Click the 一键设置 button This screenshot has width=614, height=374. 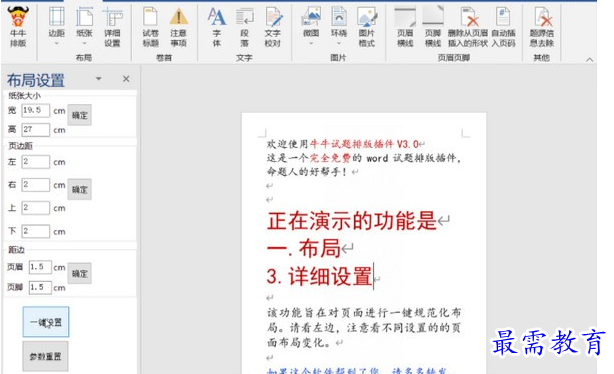(x=46, y=322)
